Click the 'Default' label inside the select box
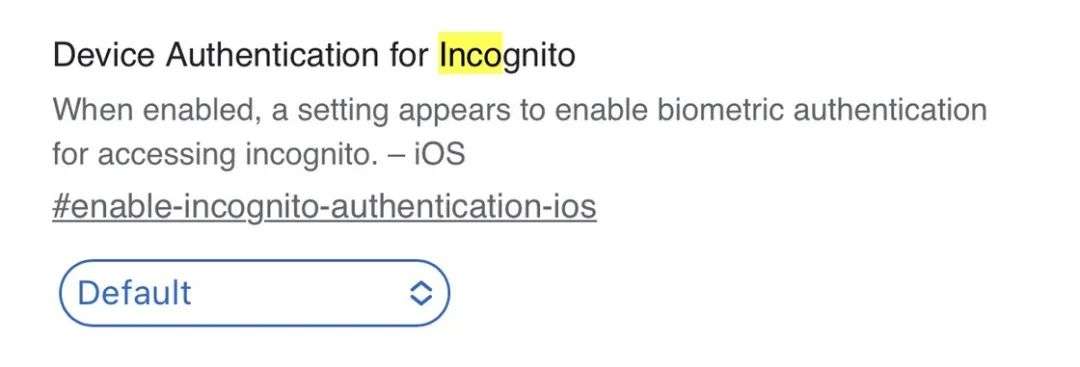Screen dimensions: 1080x367 click(134, 293)
